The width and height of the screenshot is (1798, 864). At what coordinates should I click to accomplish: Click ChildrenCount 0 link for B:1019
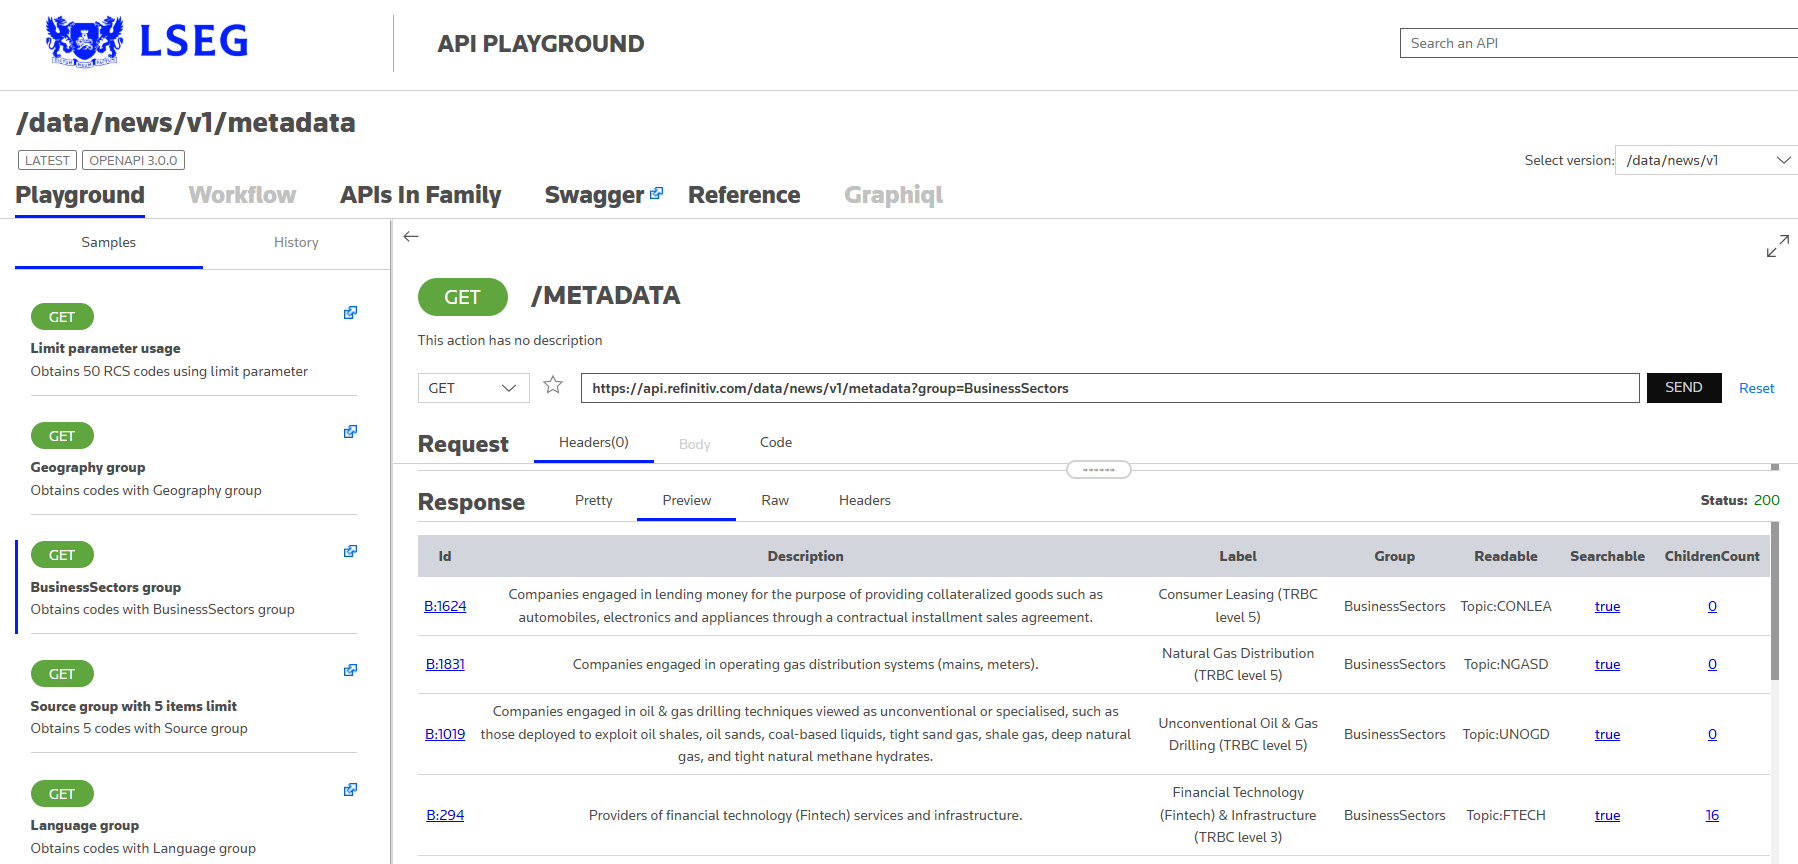click(1712, 734)
